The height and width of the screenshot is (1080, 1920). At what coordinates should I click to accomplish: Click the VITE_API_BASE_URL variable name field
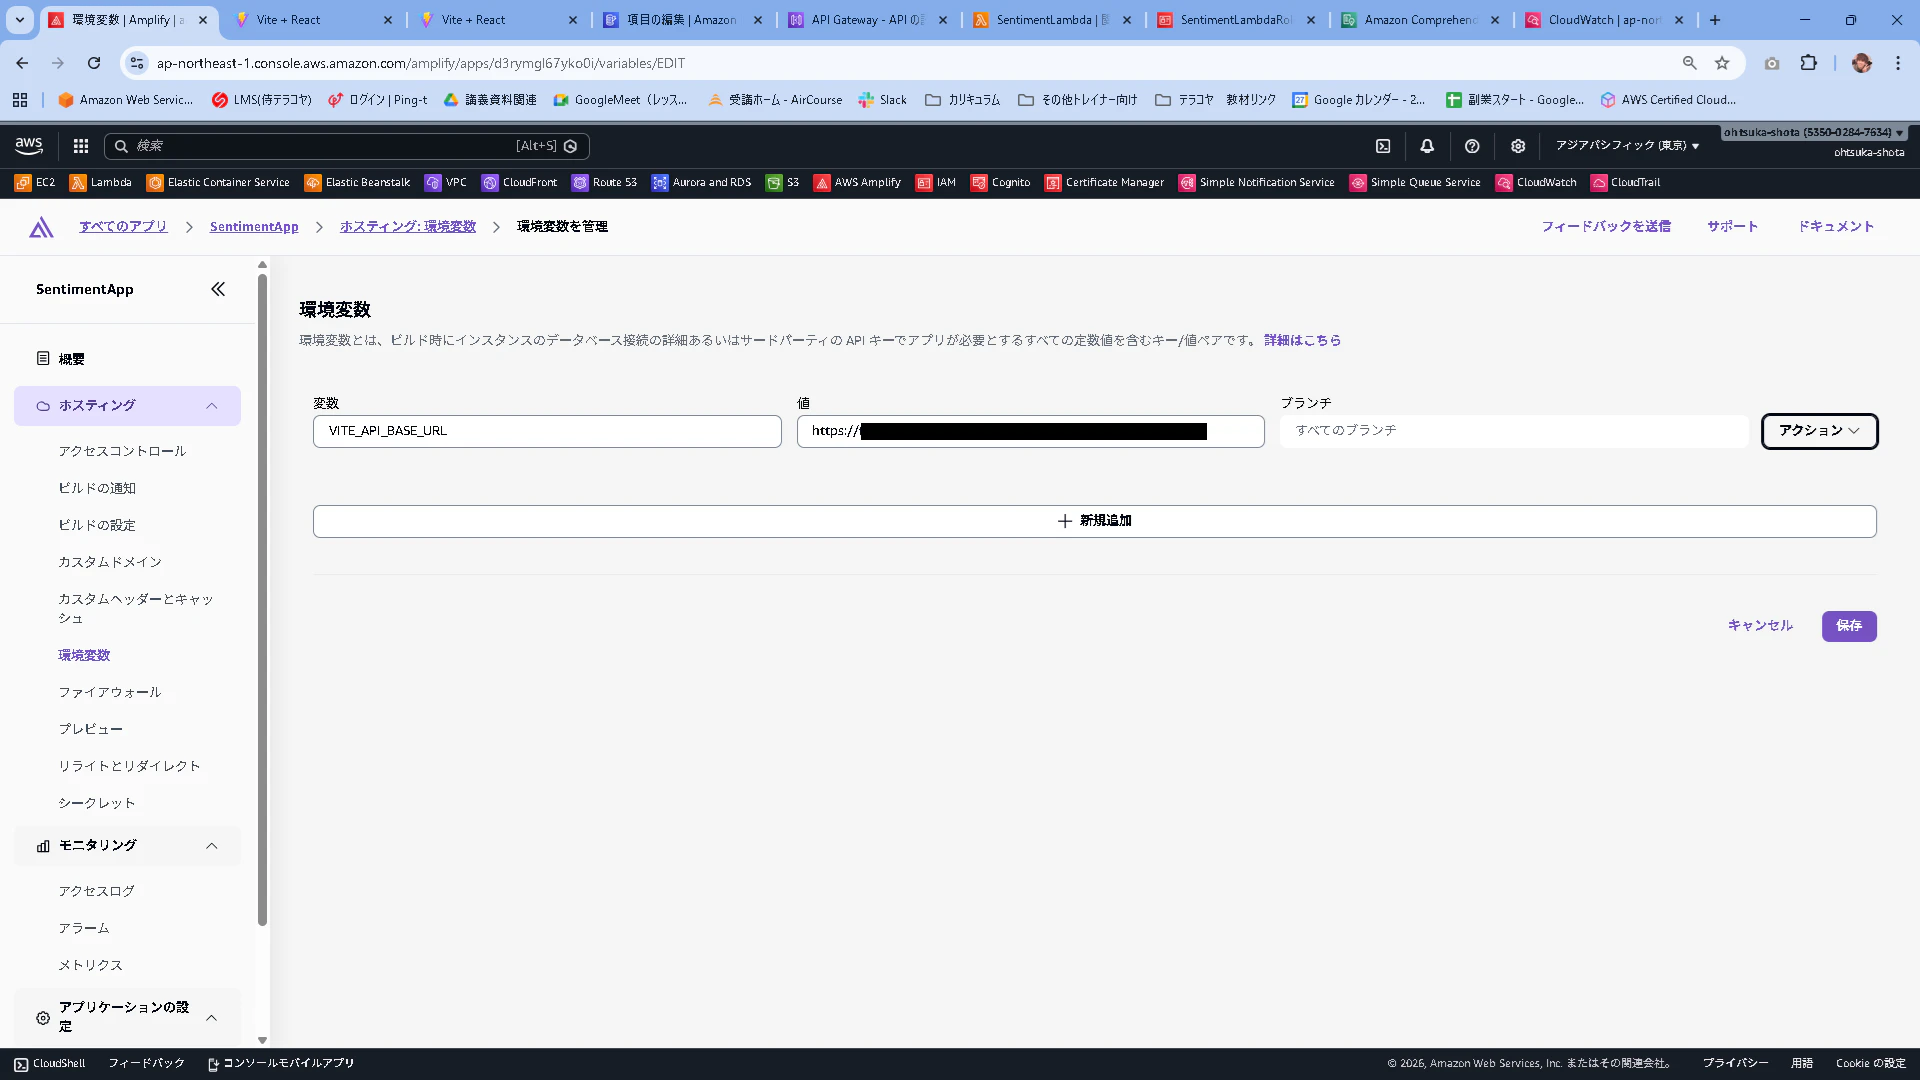(x=547, y=431)
